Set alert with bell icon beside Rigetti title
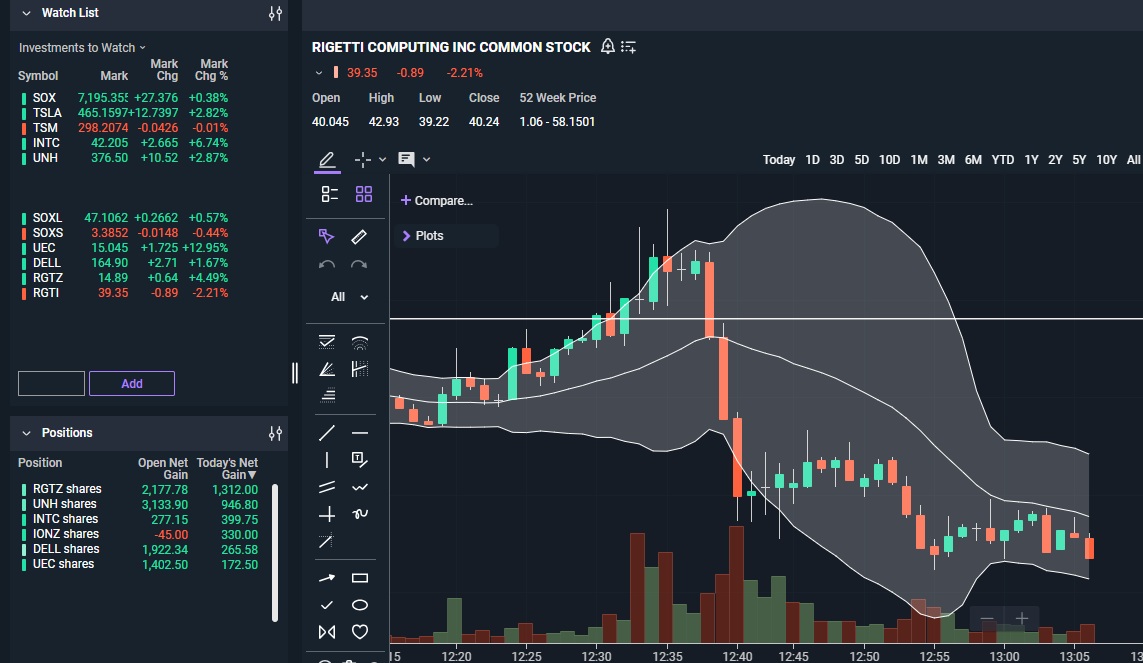 click(607, 47)
